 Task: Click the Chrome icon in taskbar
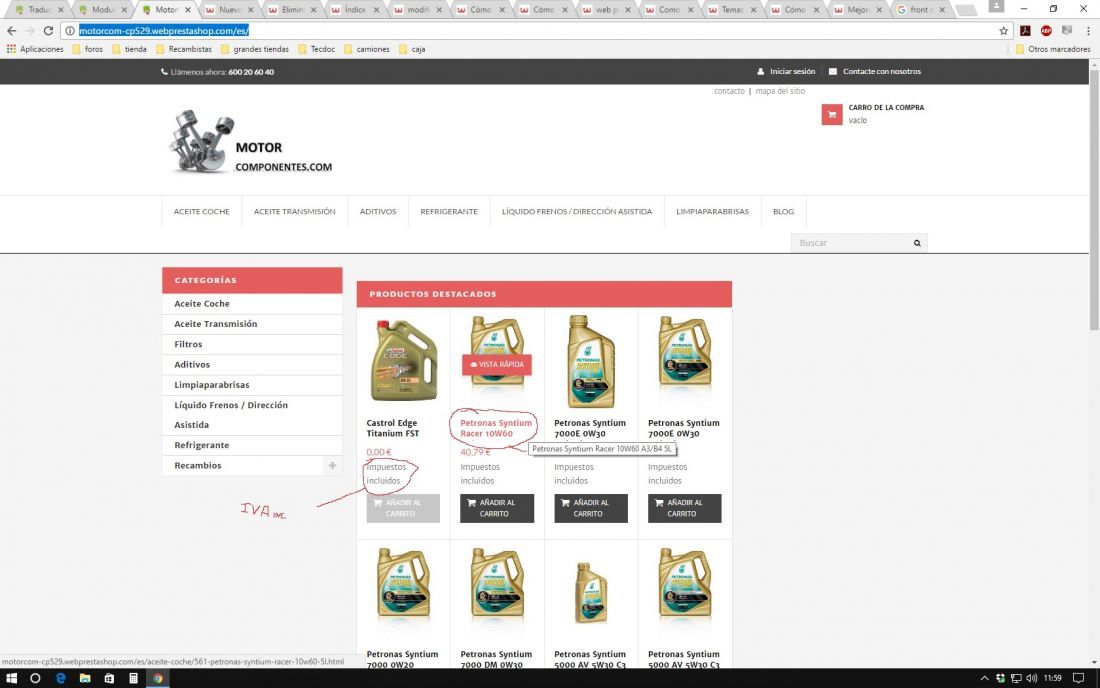(158, 678)
